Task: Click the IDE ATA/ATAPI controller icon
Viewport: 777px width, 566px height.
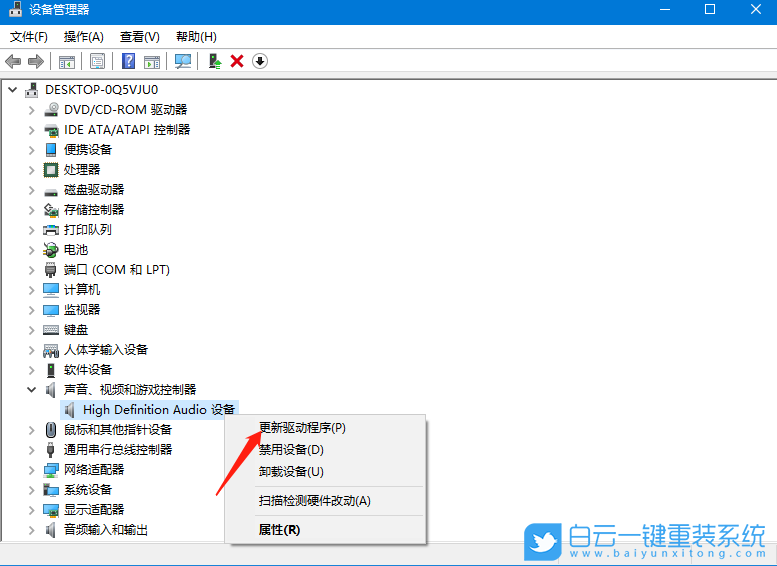Action: 51,130
